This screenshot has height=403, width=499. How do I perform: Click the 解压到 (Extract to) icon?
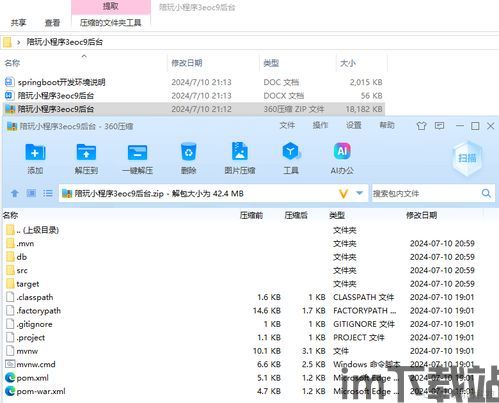point(86,152)
